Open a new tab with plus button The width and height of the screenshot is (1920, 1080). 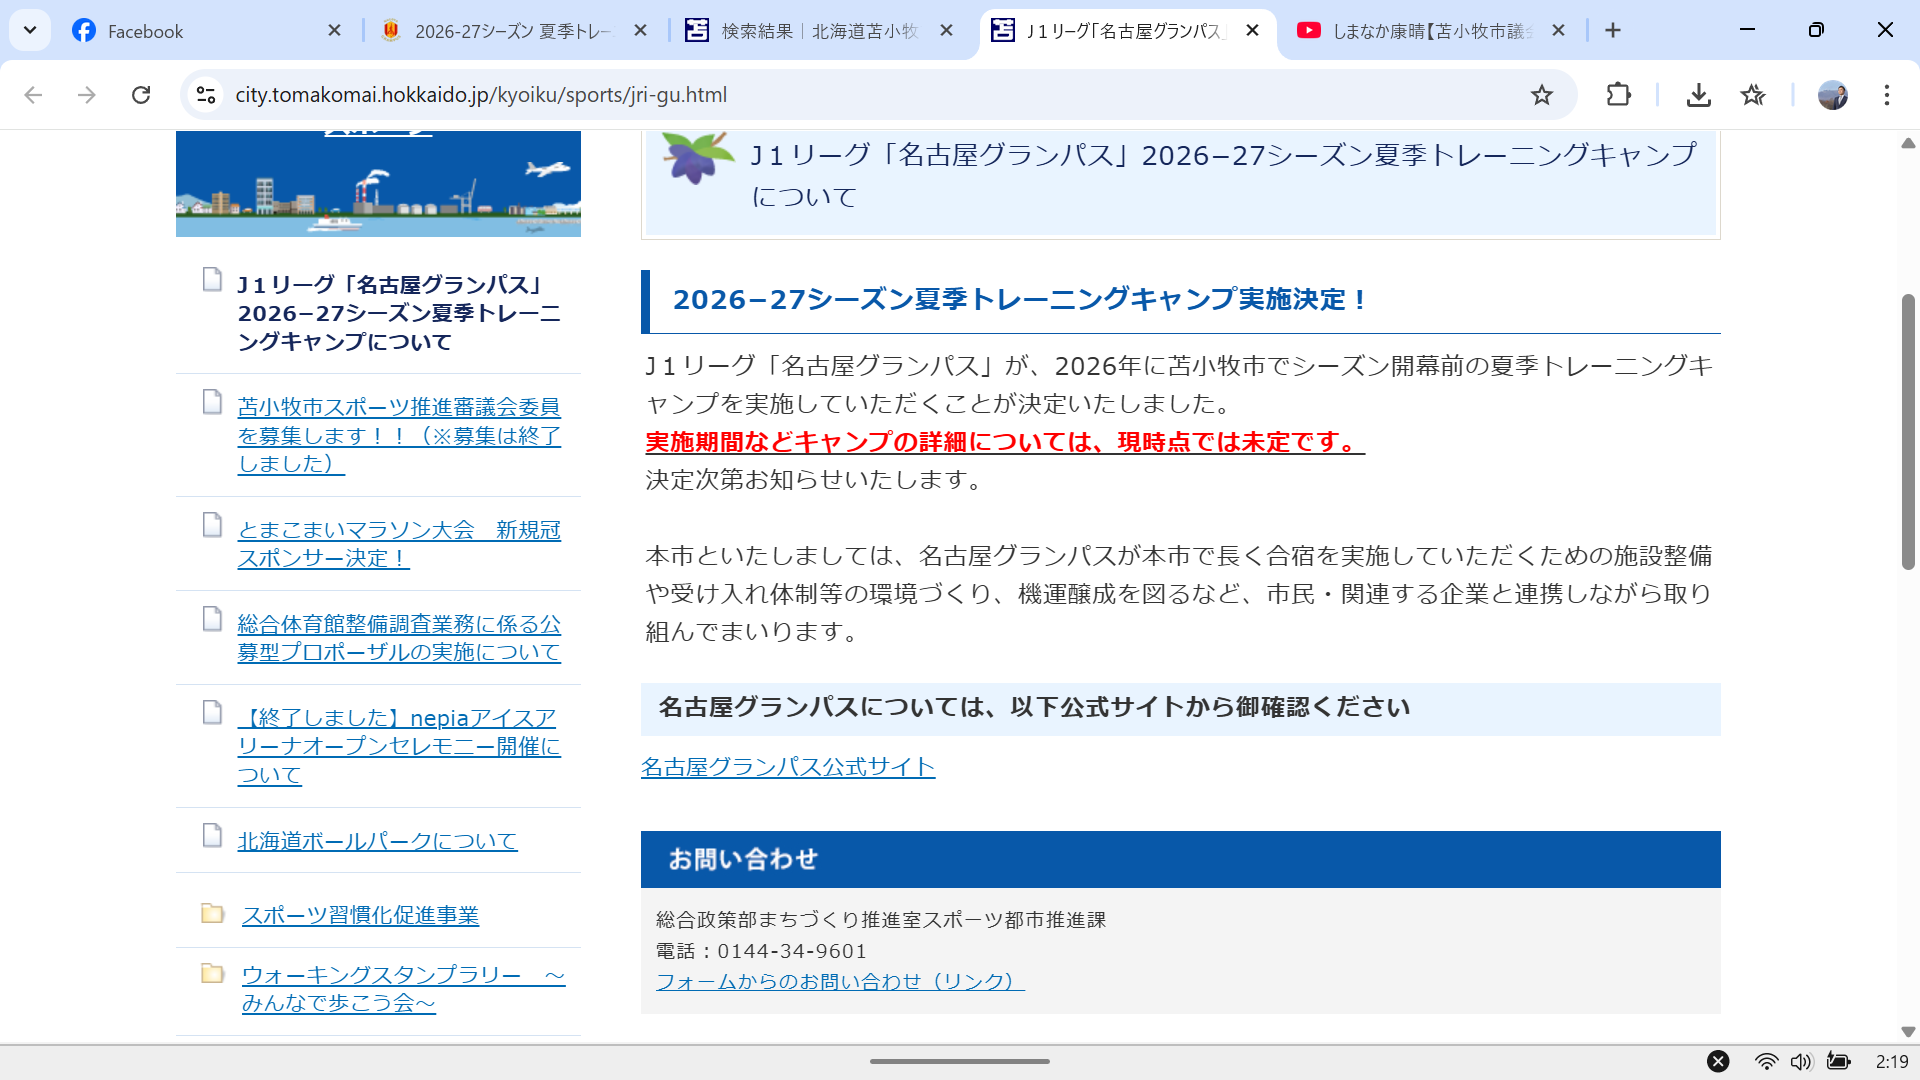pos(1612,31)
